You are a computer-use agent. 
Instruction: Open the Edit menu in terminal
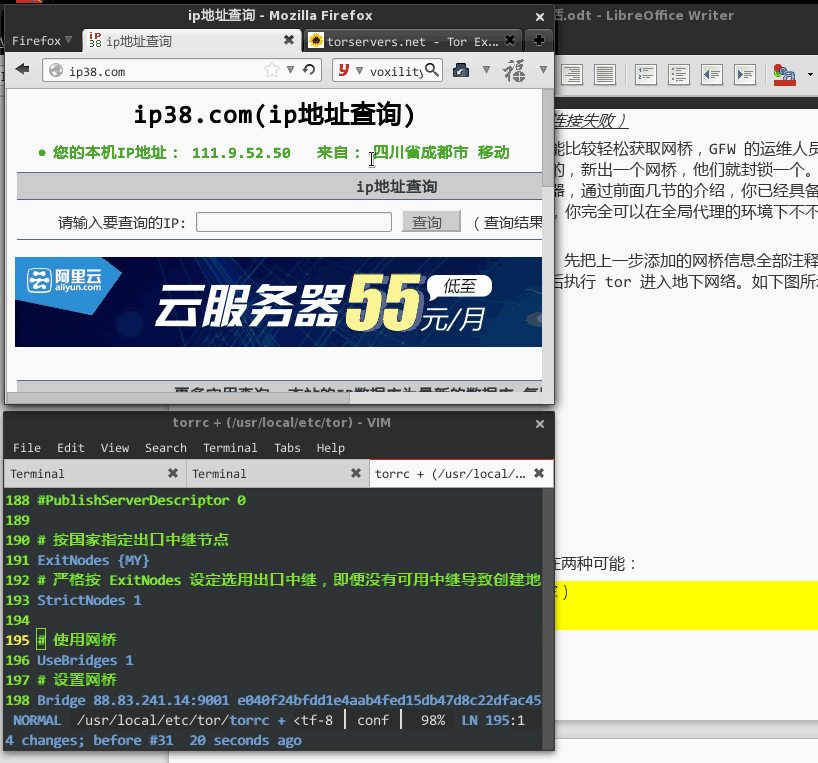tap(70, 448)
